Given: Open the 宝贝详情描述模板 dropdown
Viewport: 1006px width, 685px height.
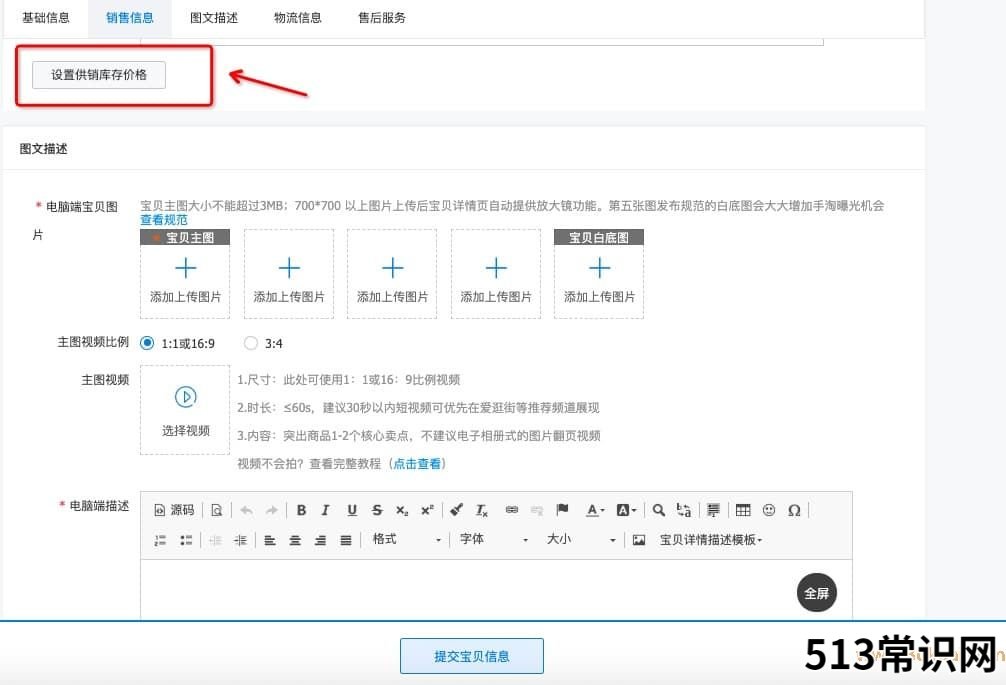Looking at the screenshot, I should (x=711, y=540).
